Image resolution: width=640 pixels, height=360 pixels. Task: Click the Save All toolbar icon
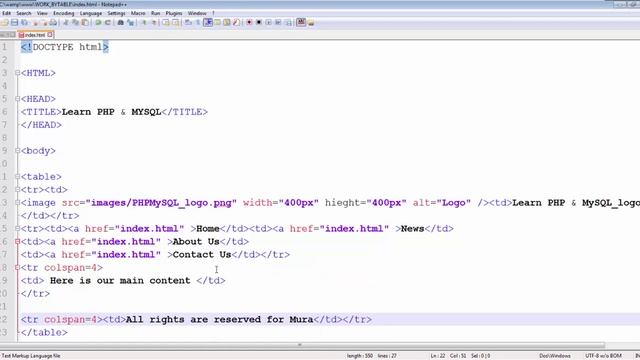(x=24, y=22)
